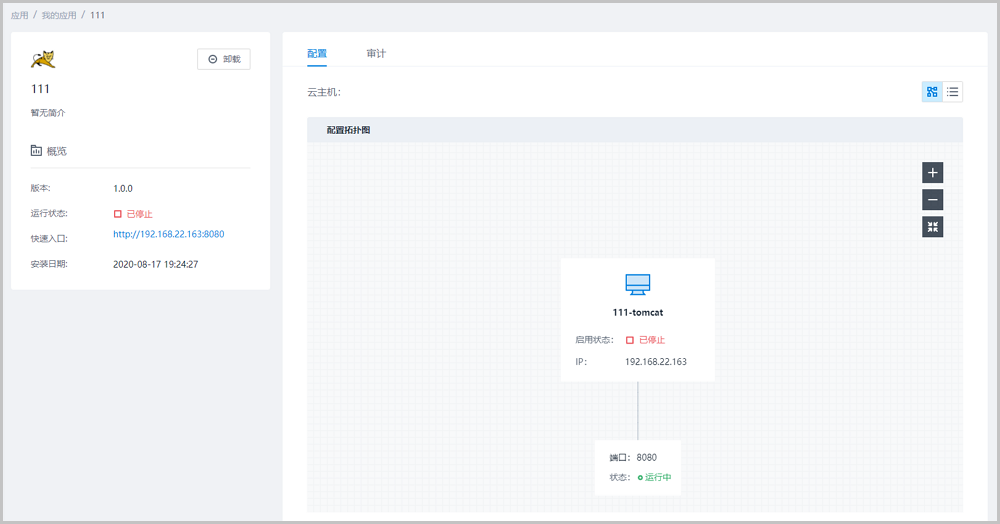This screenshot has width=1000, height=524.
Task: Zoom in with the plus button
Action: (x=932, y=172)
